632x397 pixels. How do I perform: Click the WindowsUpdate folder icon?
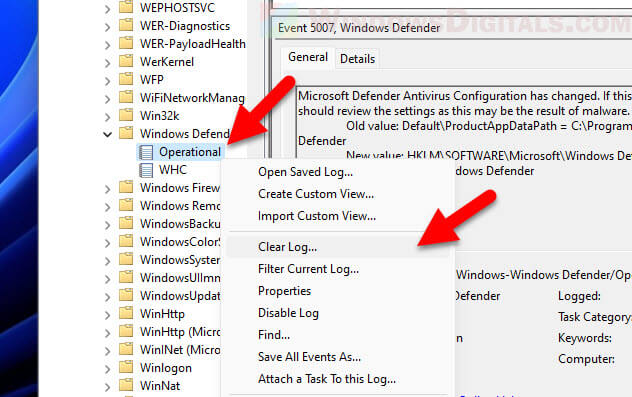(x=126, y=295)
